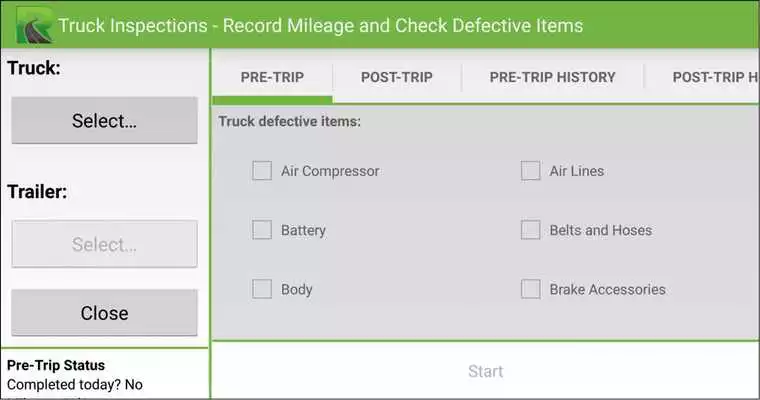The image size is (760, 400).
Task: Open the Trailer Select dropdown
Action: pyautogui.click(x=104, y=244)
